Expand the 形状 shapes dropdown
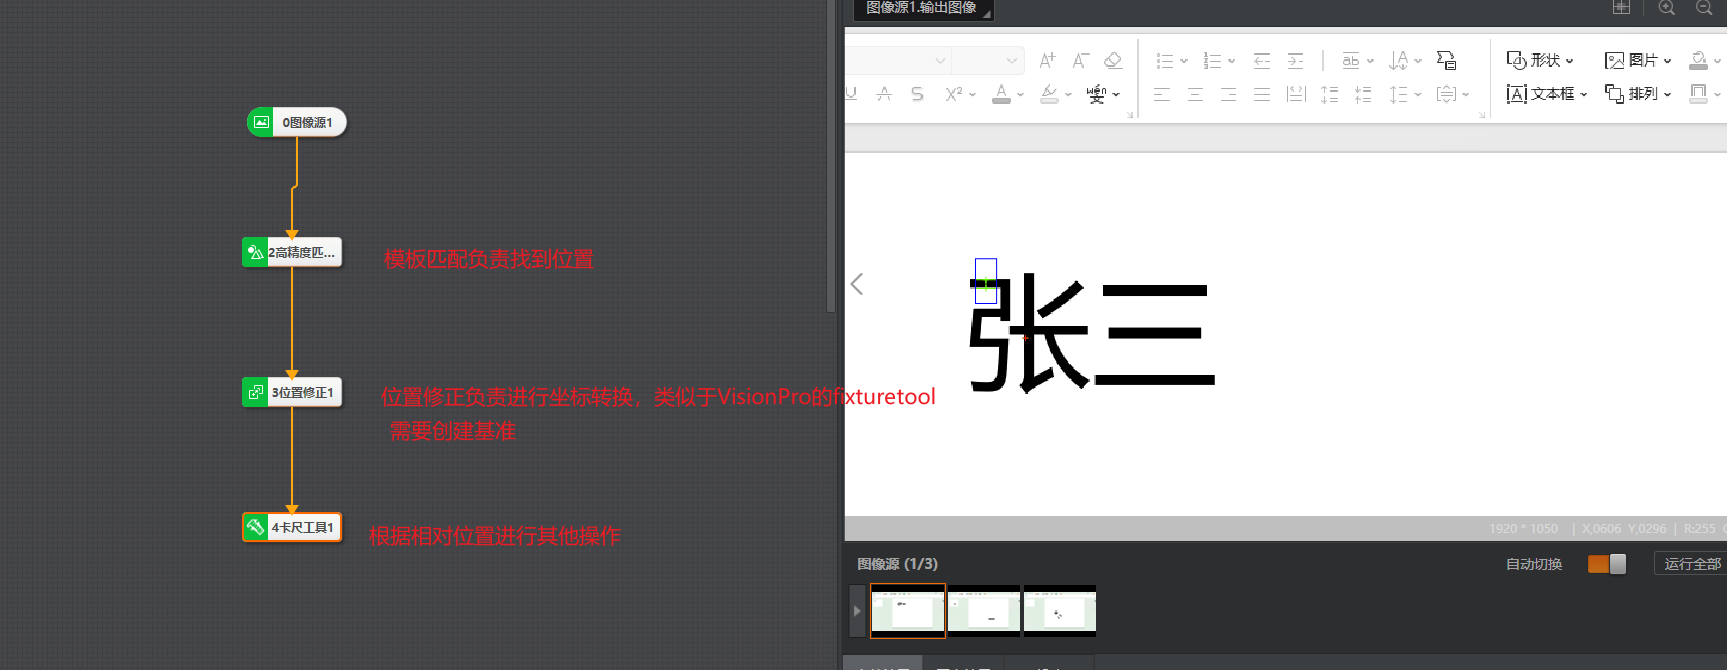 pyautogui.click(x=1540, y=61)
